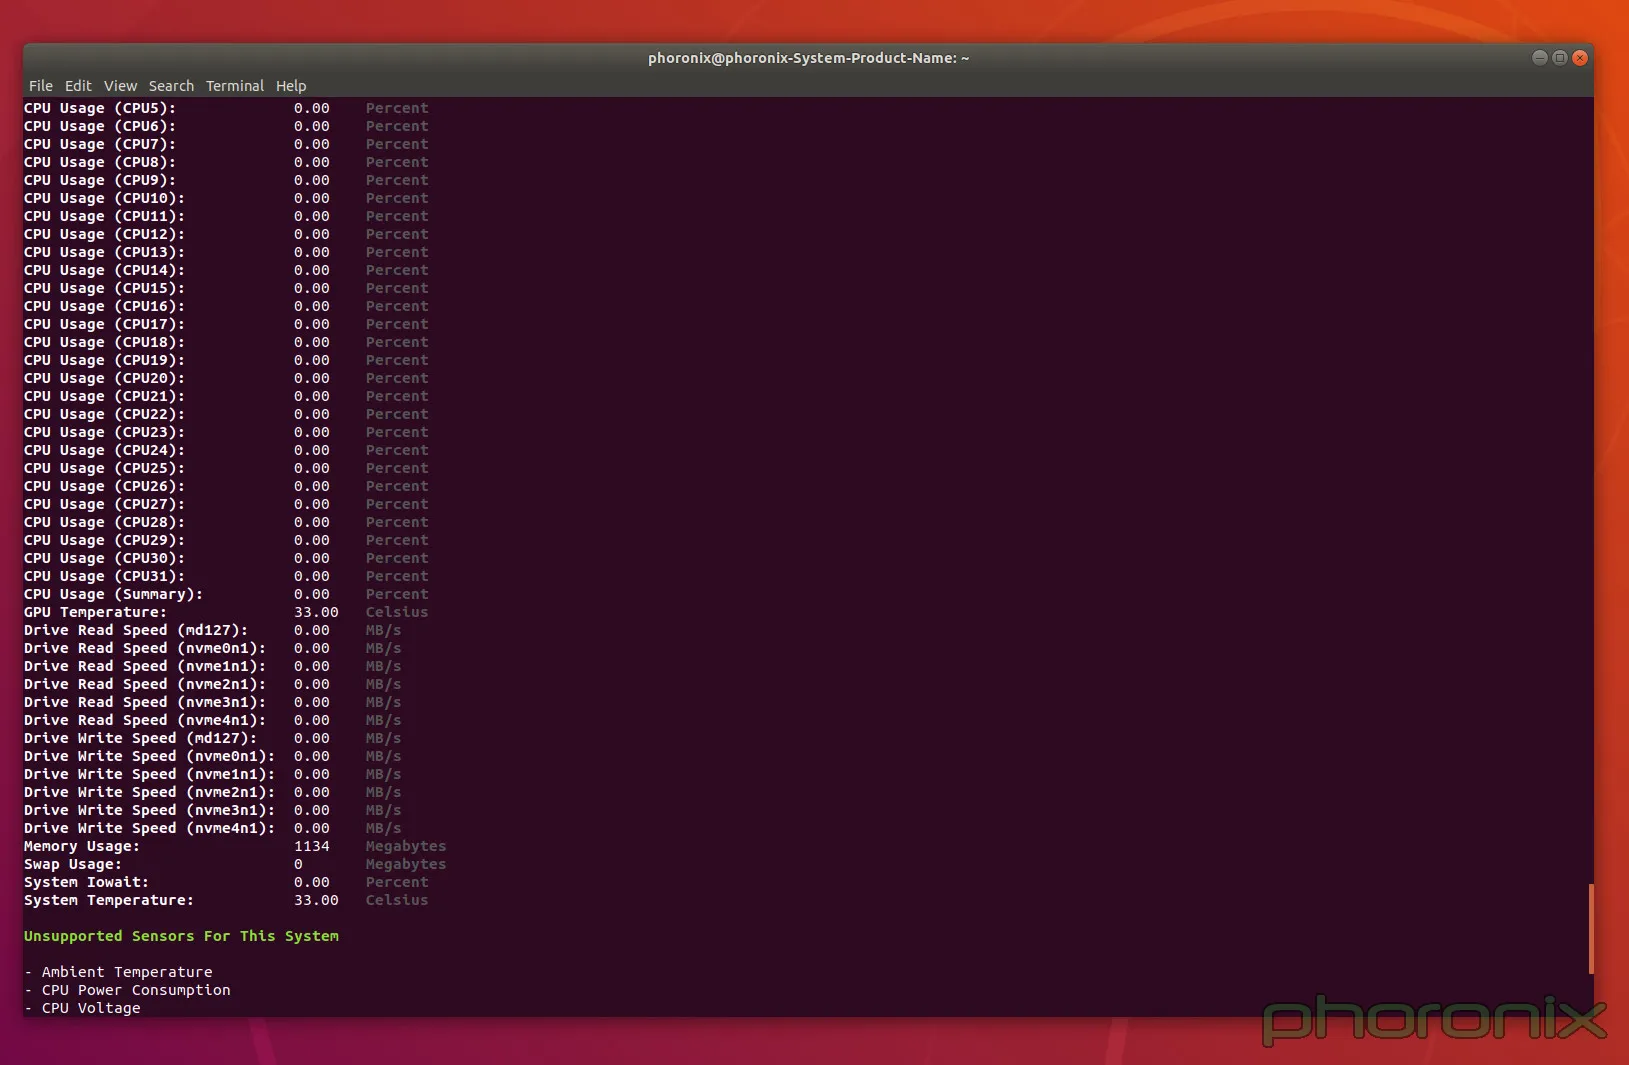
Task: Click the 'CPU Usage (CPU31):' line
Action: 226,576
